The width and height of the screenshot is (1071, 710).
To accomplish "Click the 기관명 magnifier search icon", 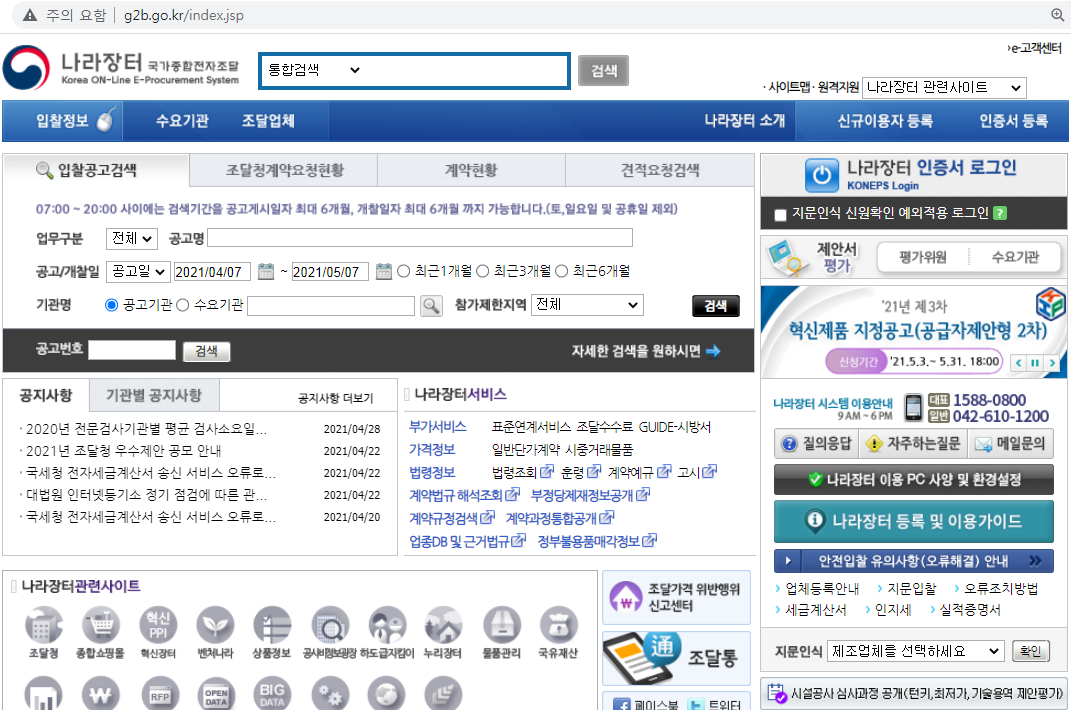I will [430, 305].
